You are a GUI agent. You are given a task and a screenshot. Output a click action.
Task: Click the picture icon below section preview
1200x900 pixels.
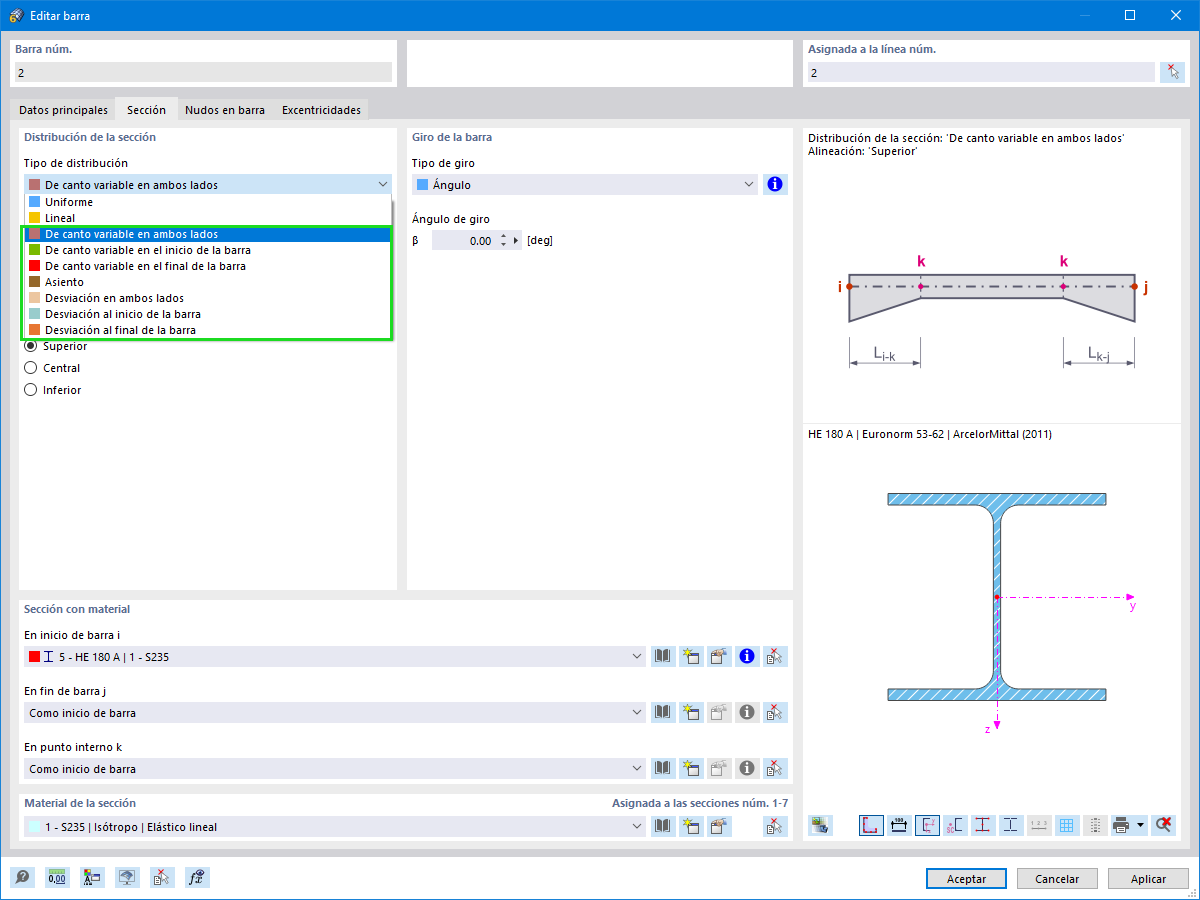821,826
